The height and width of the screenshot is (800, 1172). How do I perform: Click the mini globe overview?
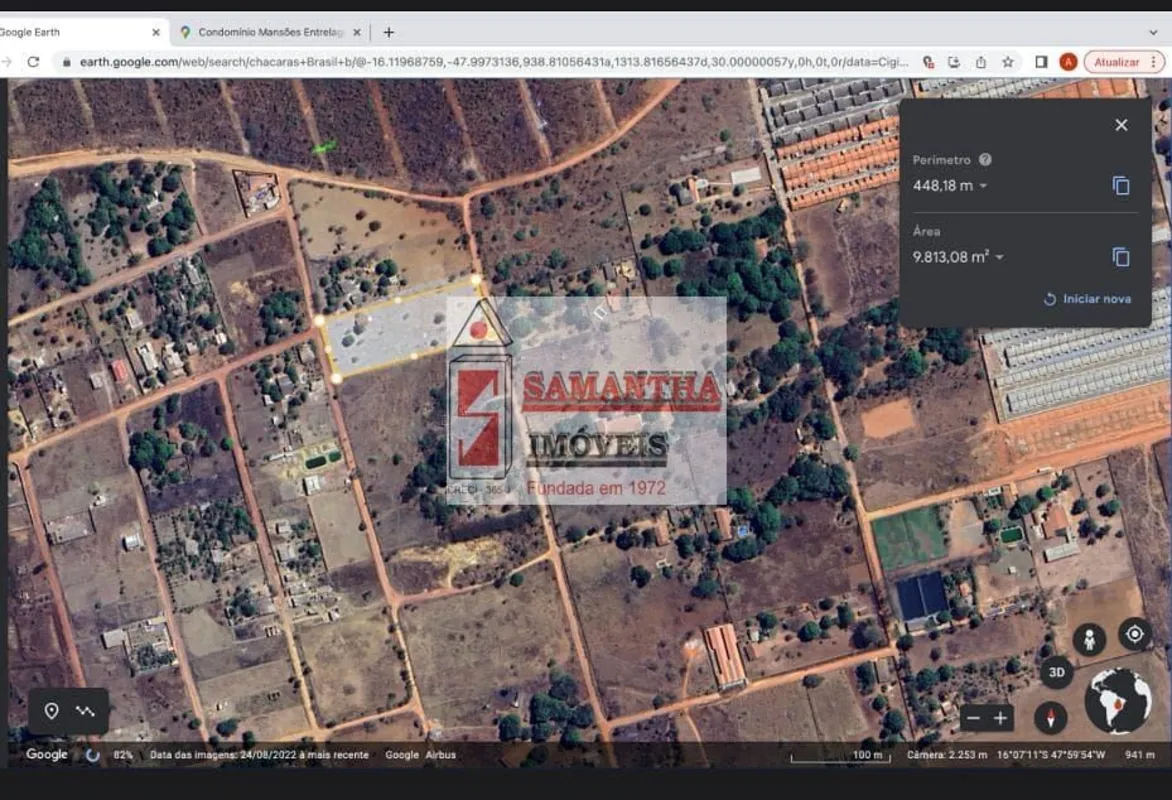[x=1118, y=701]
